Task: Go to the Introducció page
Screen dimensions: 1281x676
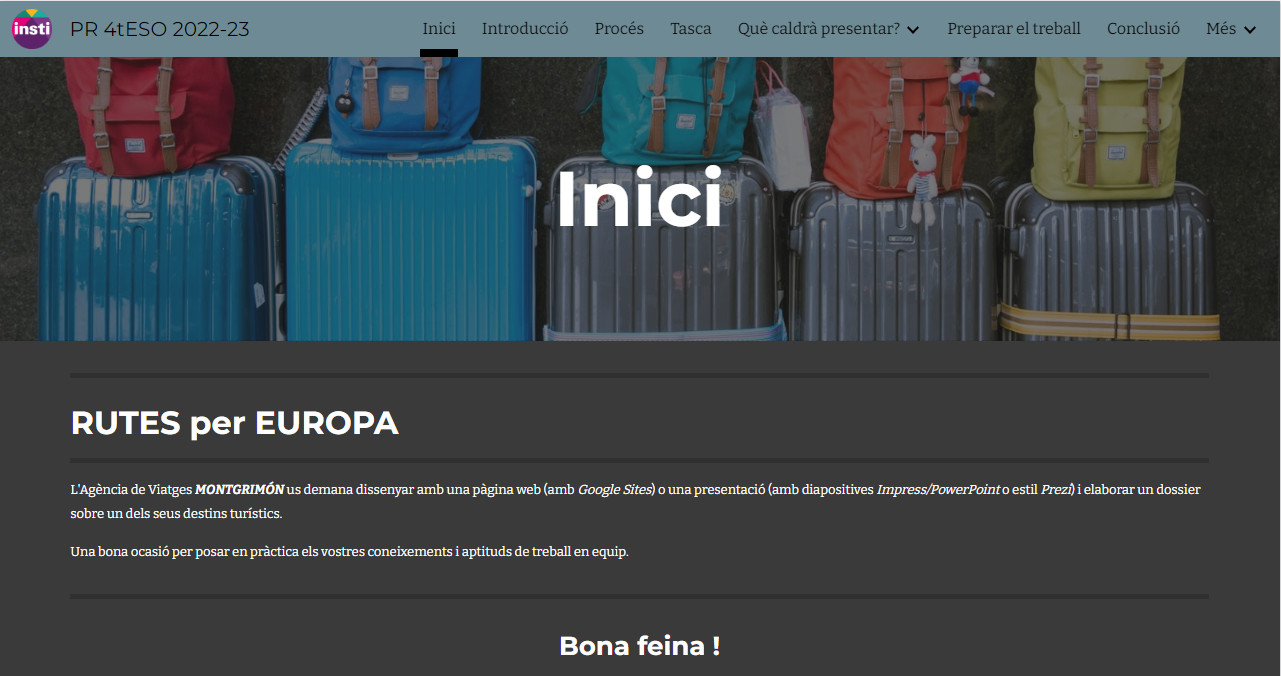Action: pyautogui.click(x=525, y=29)
